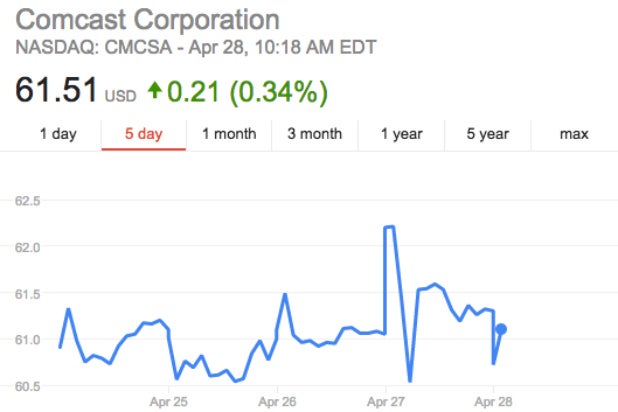618x412 pixels.
Task: Click the Apr 28 date label
Action: pos(493,404)
